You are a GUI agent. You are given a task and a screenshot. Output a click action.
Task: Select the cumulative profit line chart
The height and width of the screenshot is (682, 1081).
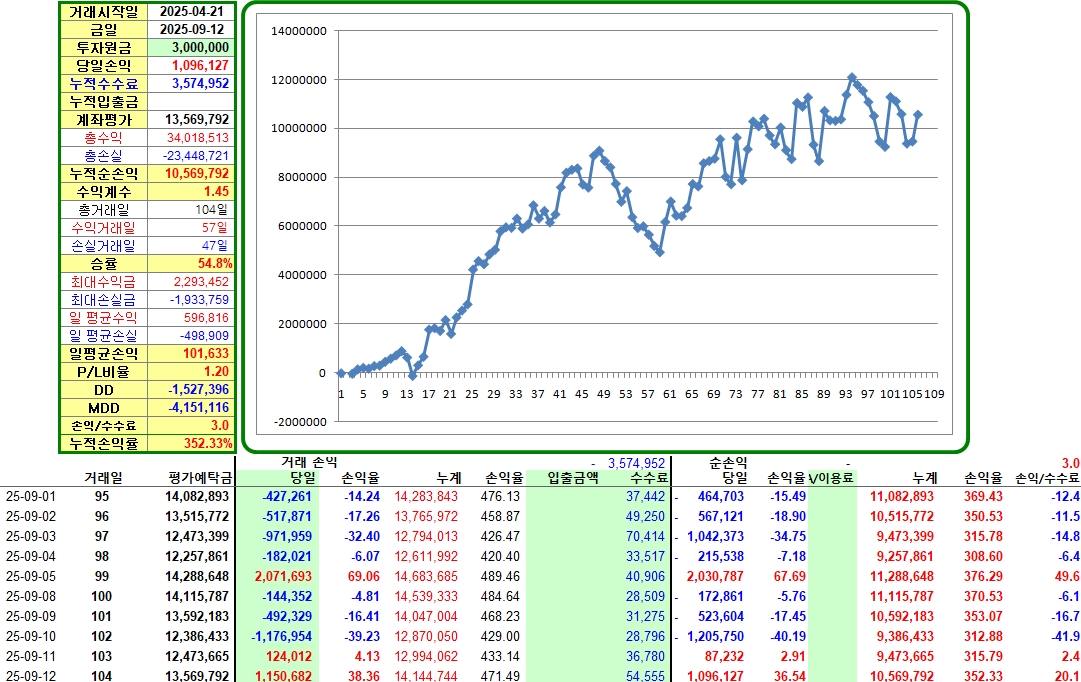605,224
